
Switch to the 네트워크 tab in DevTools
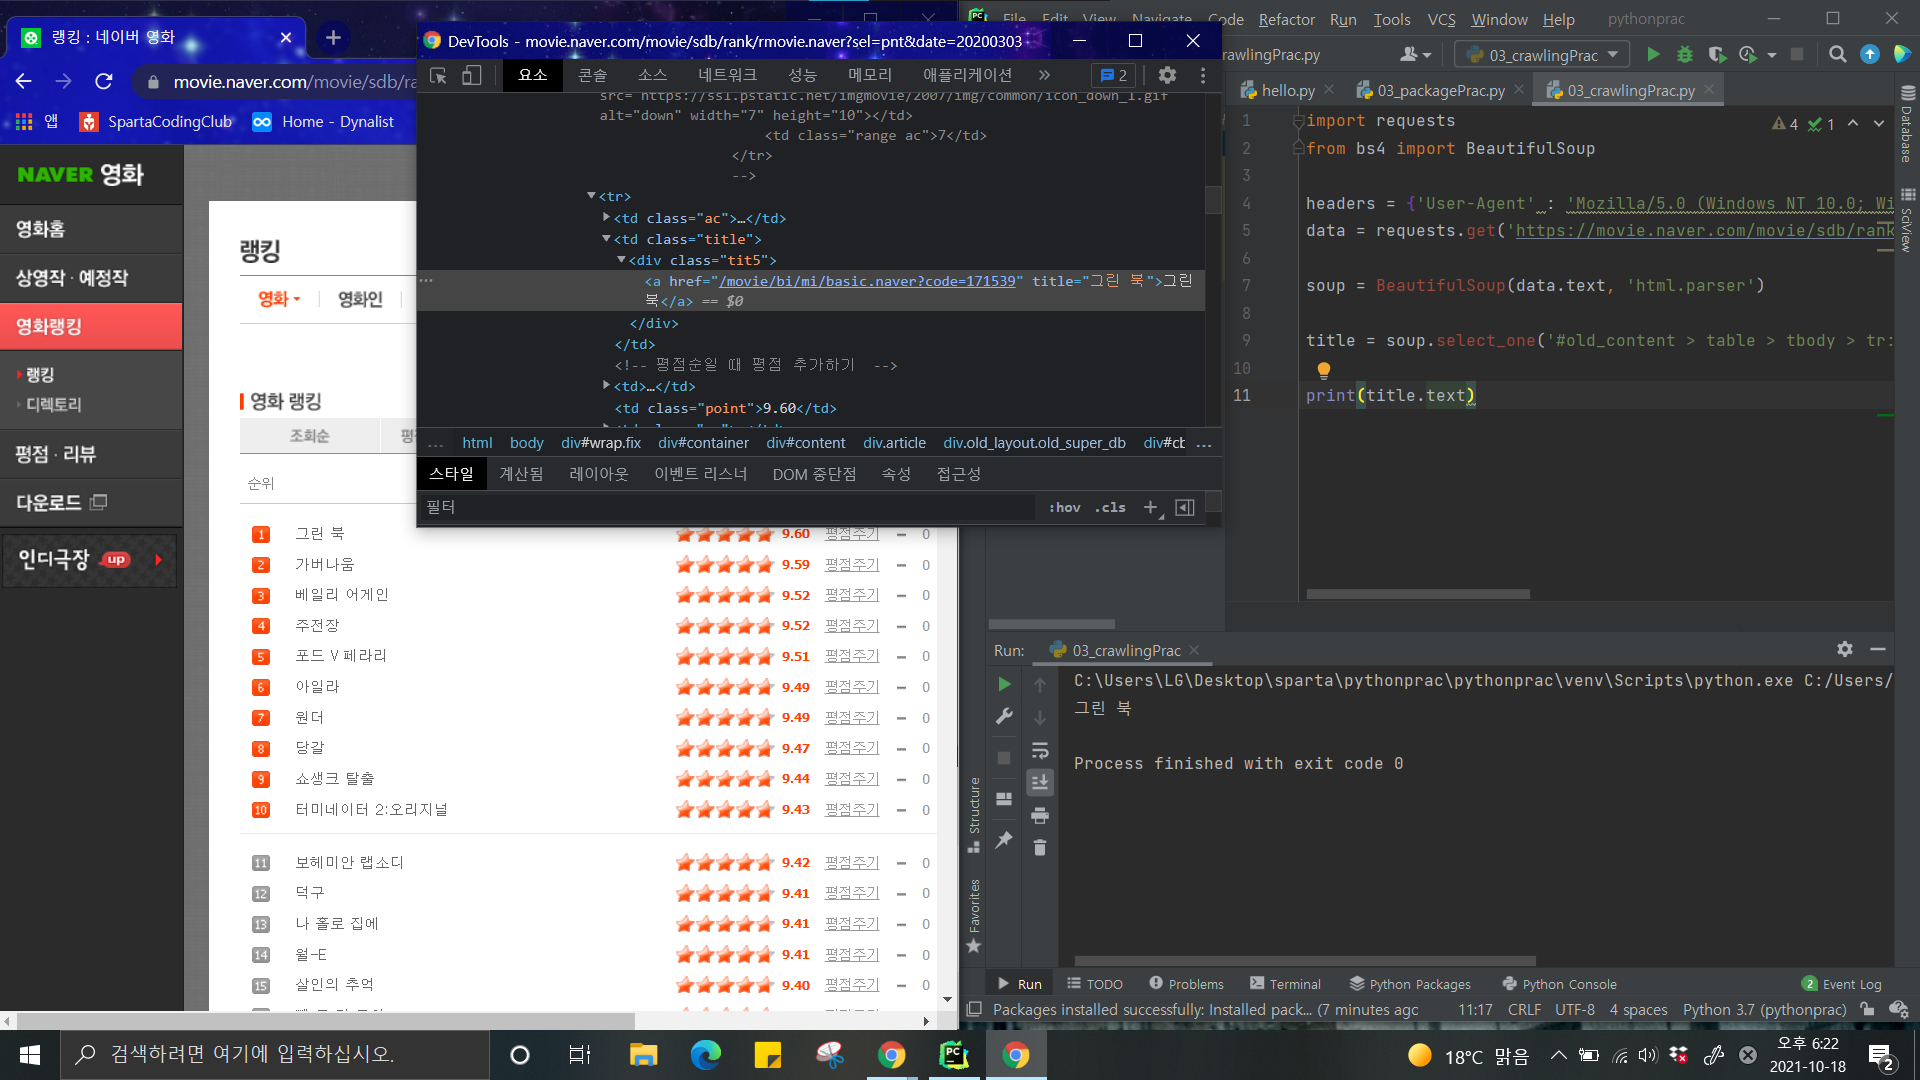727,75
